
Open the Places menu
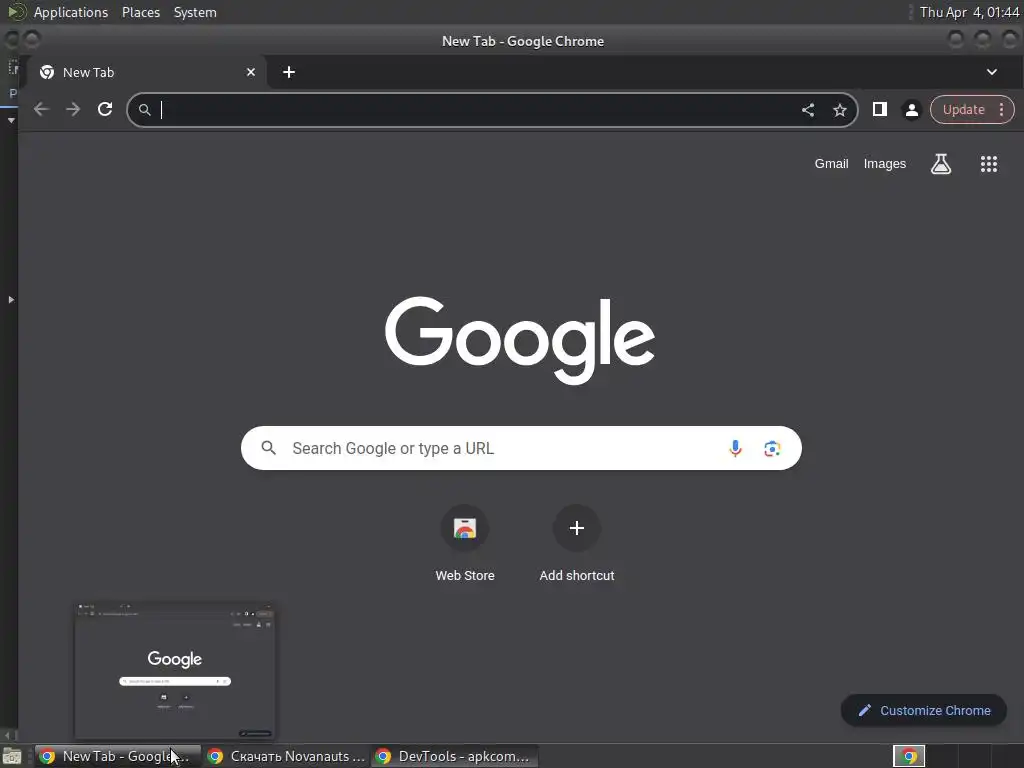[141, 12]
